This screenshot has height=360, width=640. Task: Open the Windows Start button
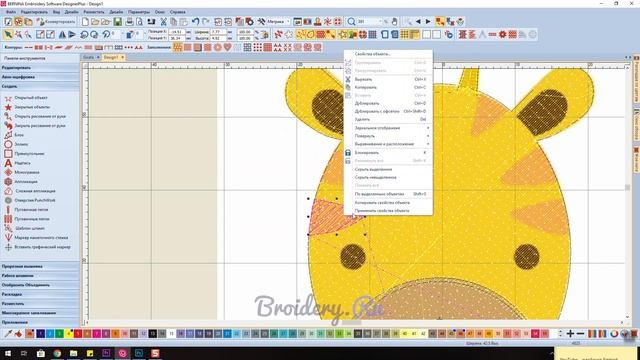8,353
